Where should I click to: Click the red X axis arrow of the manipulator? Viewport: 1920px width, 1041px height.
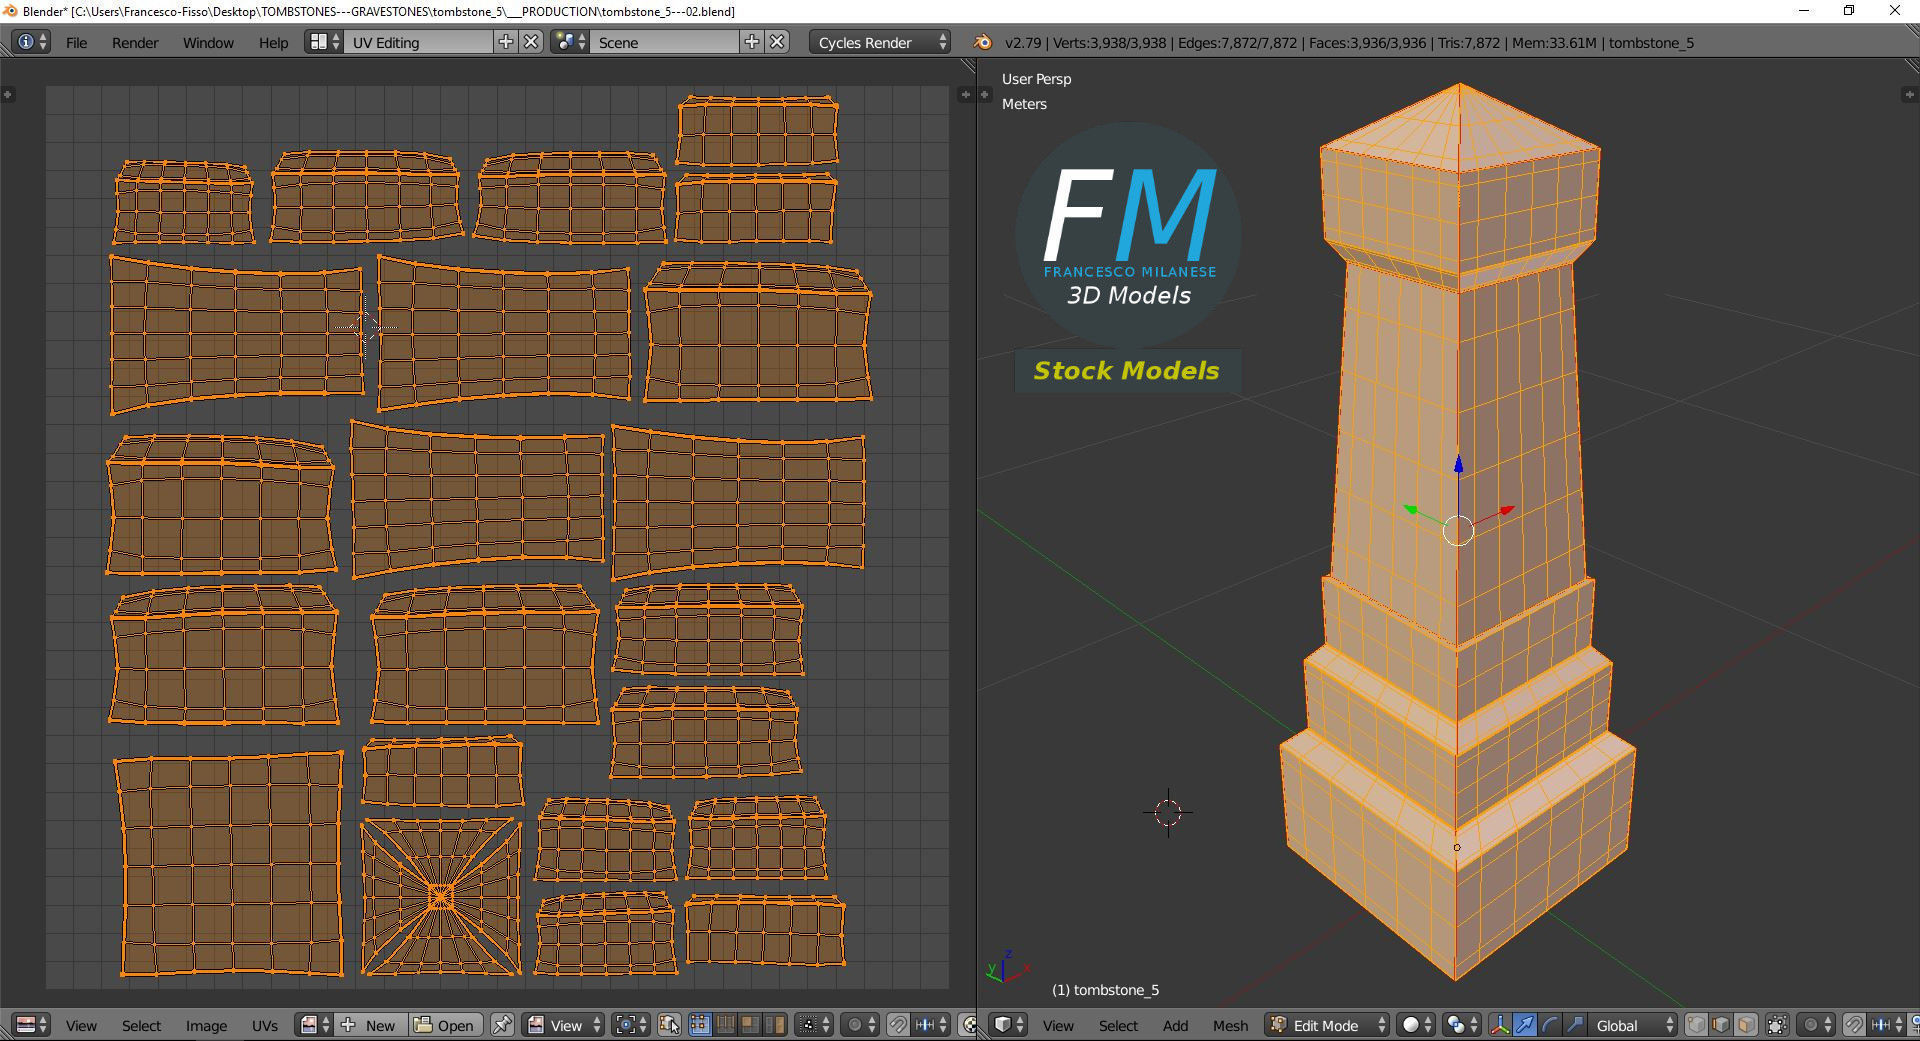click(x=1506, y=512)
